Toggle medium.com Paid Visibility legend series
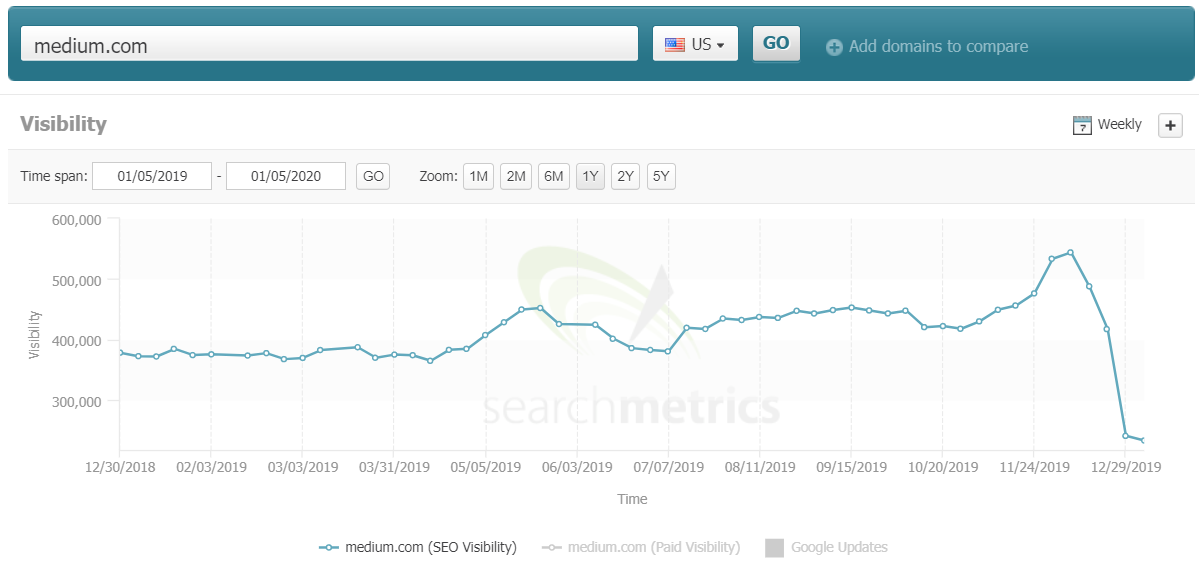 pyautogui.click(x=641, y=547)
